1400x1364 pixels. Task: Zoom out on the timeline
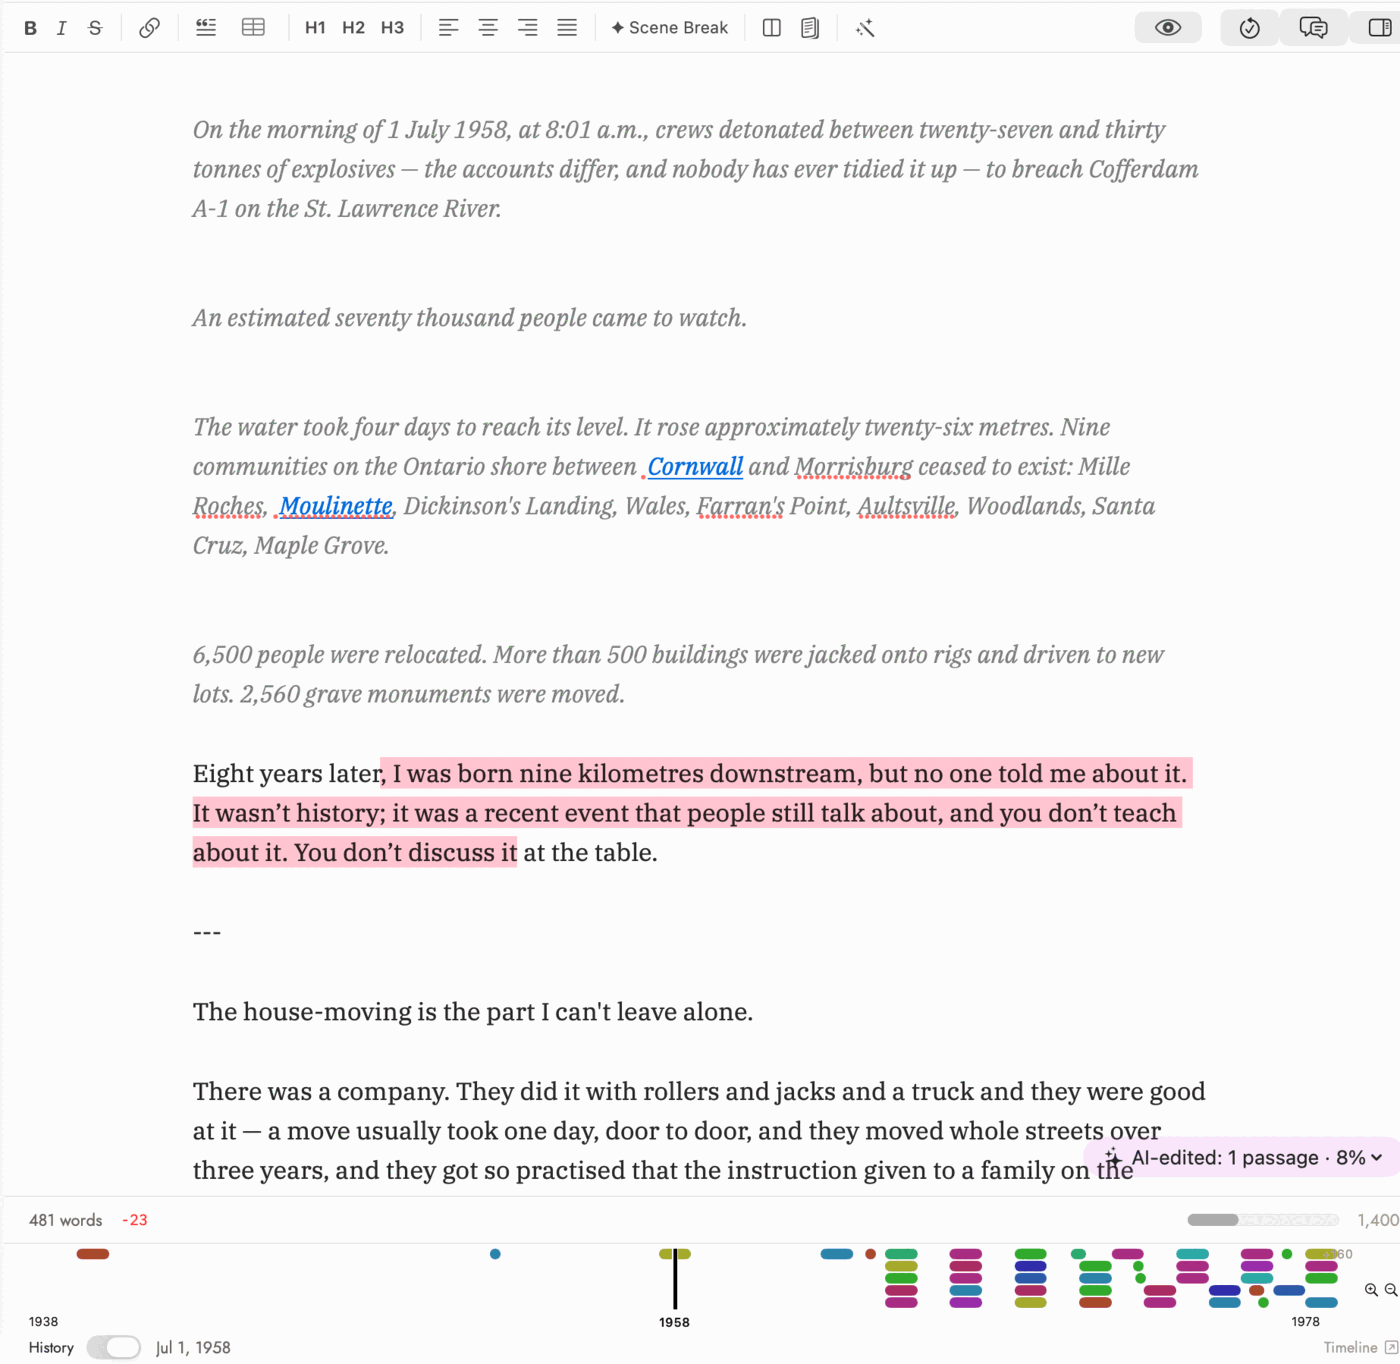(x=1391, y=1290)
